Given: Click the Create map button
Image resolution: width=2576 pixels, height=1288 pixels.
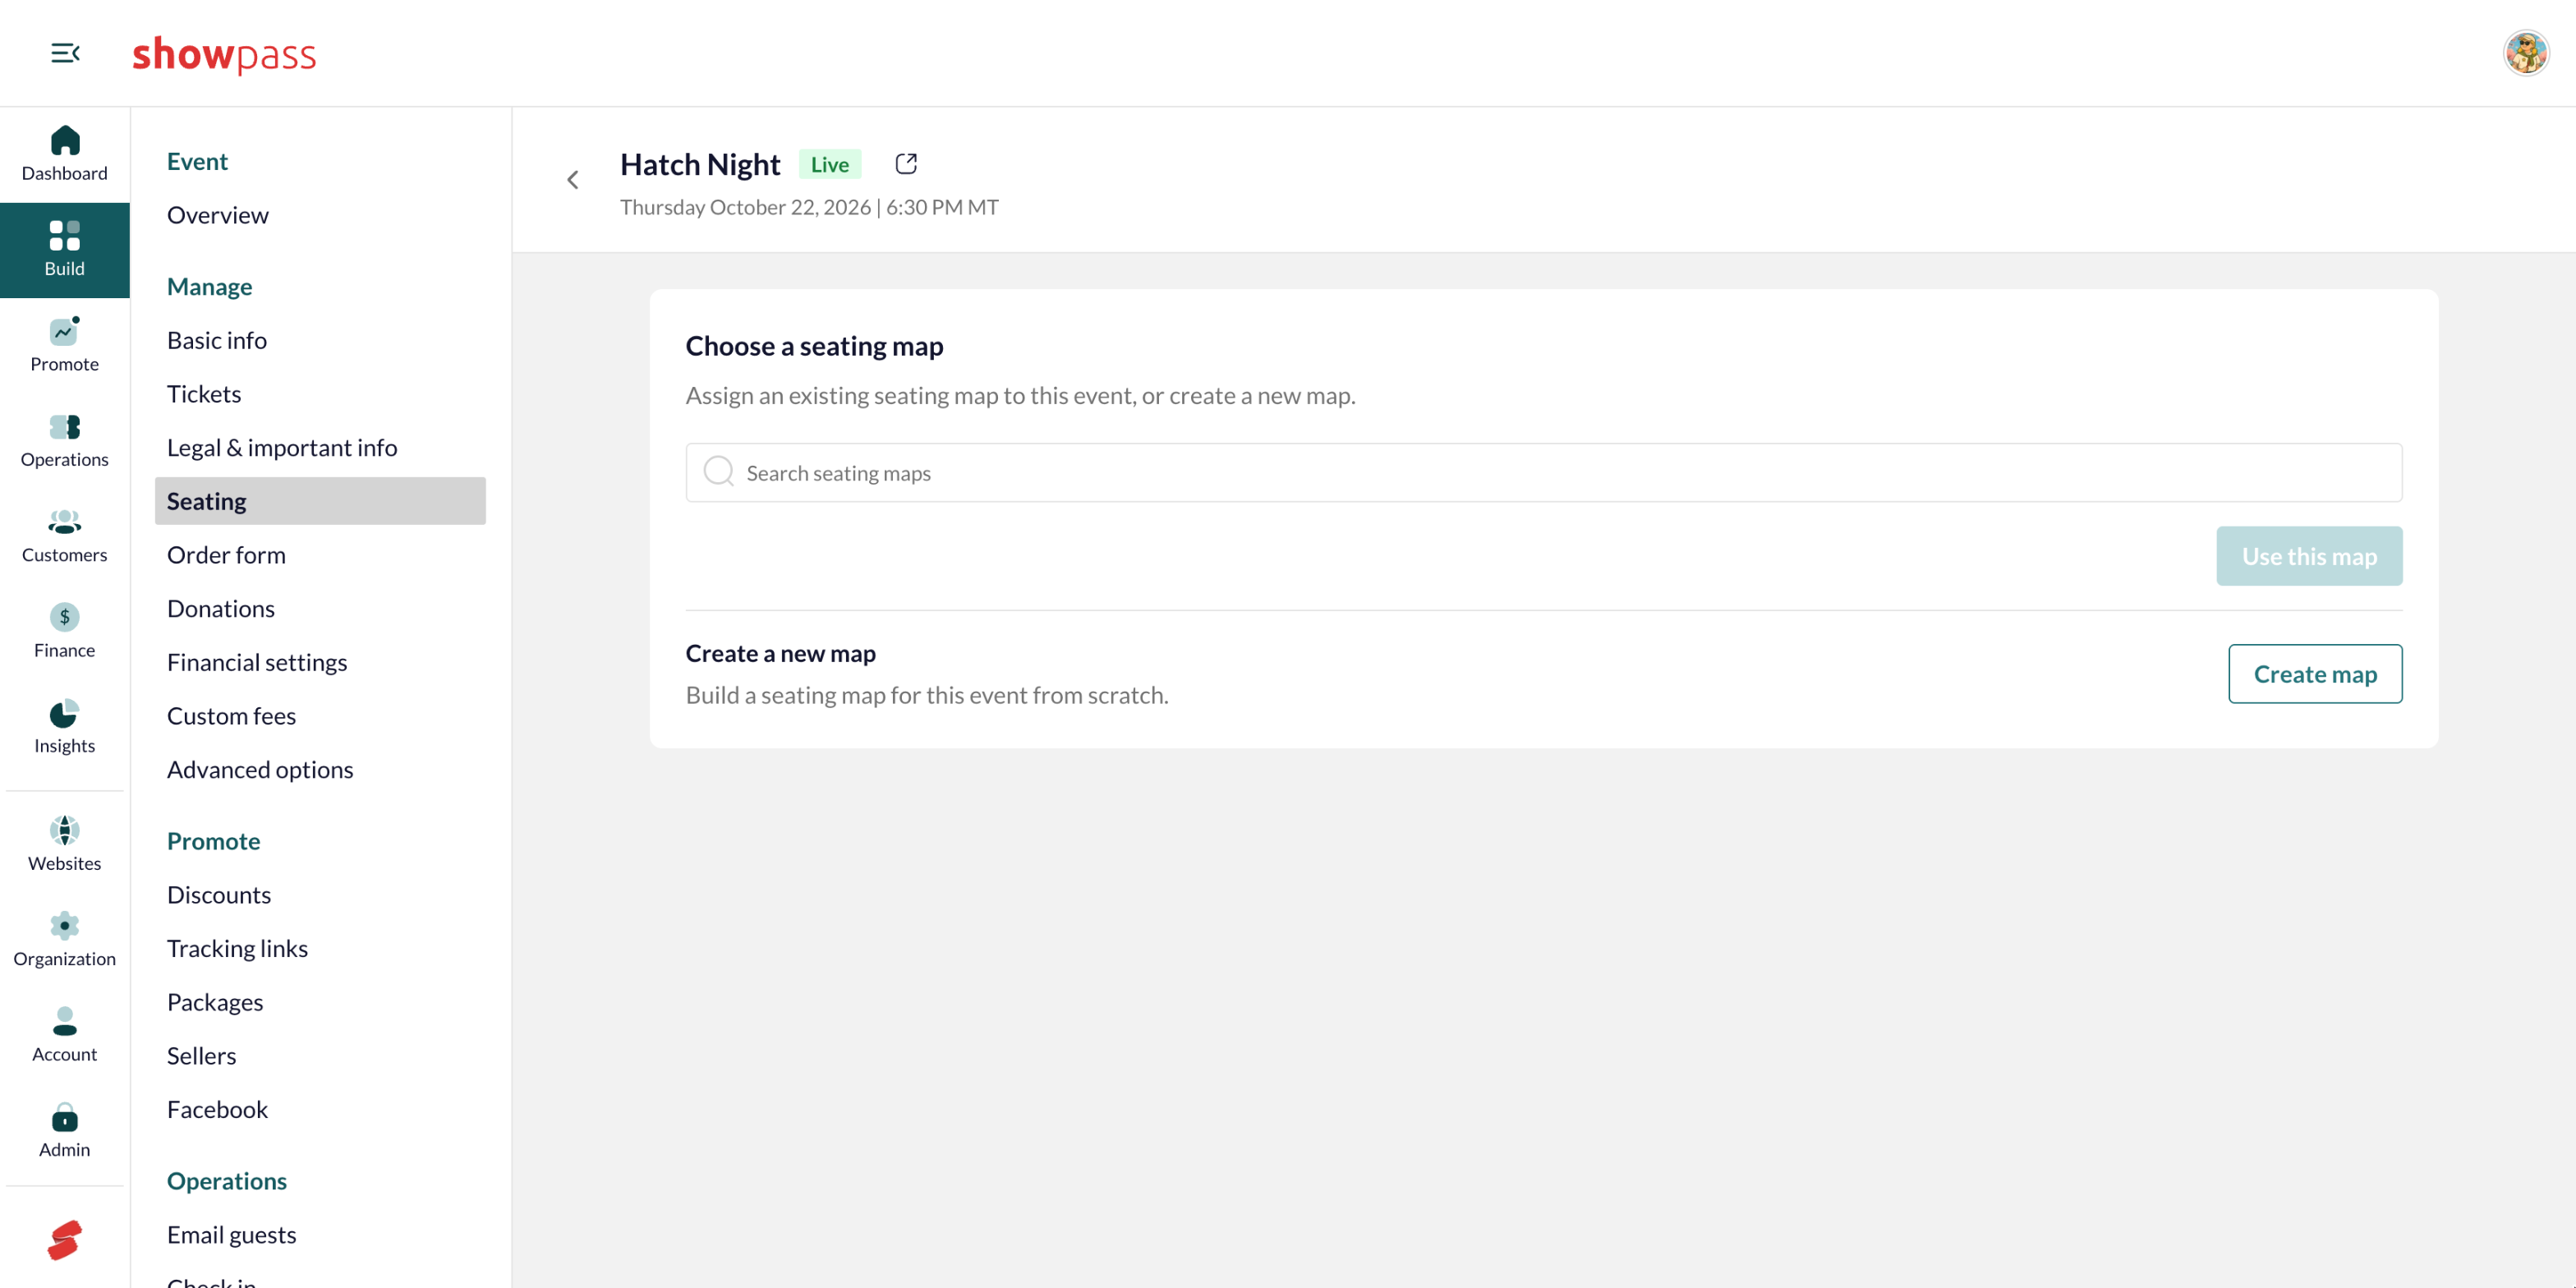Looking at the screenshot, I should [x=2315, y=674].
